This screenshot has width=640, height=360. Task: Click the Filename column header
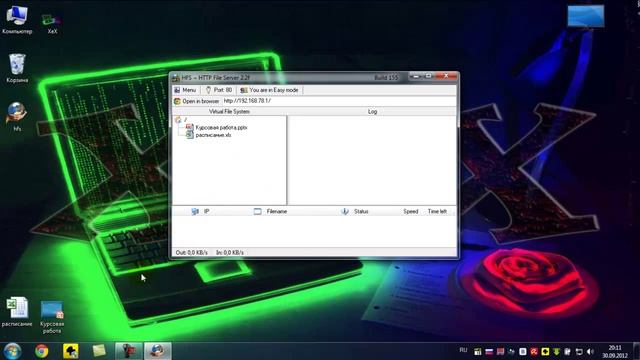(271, 211)
